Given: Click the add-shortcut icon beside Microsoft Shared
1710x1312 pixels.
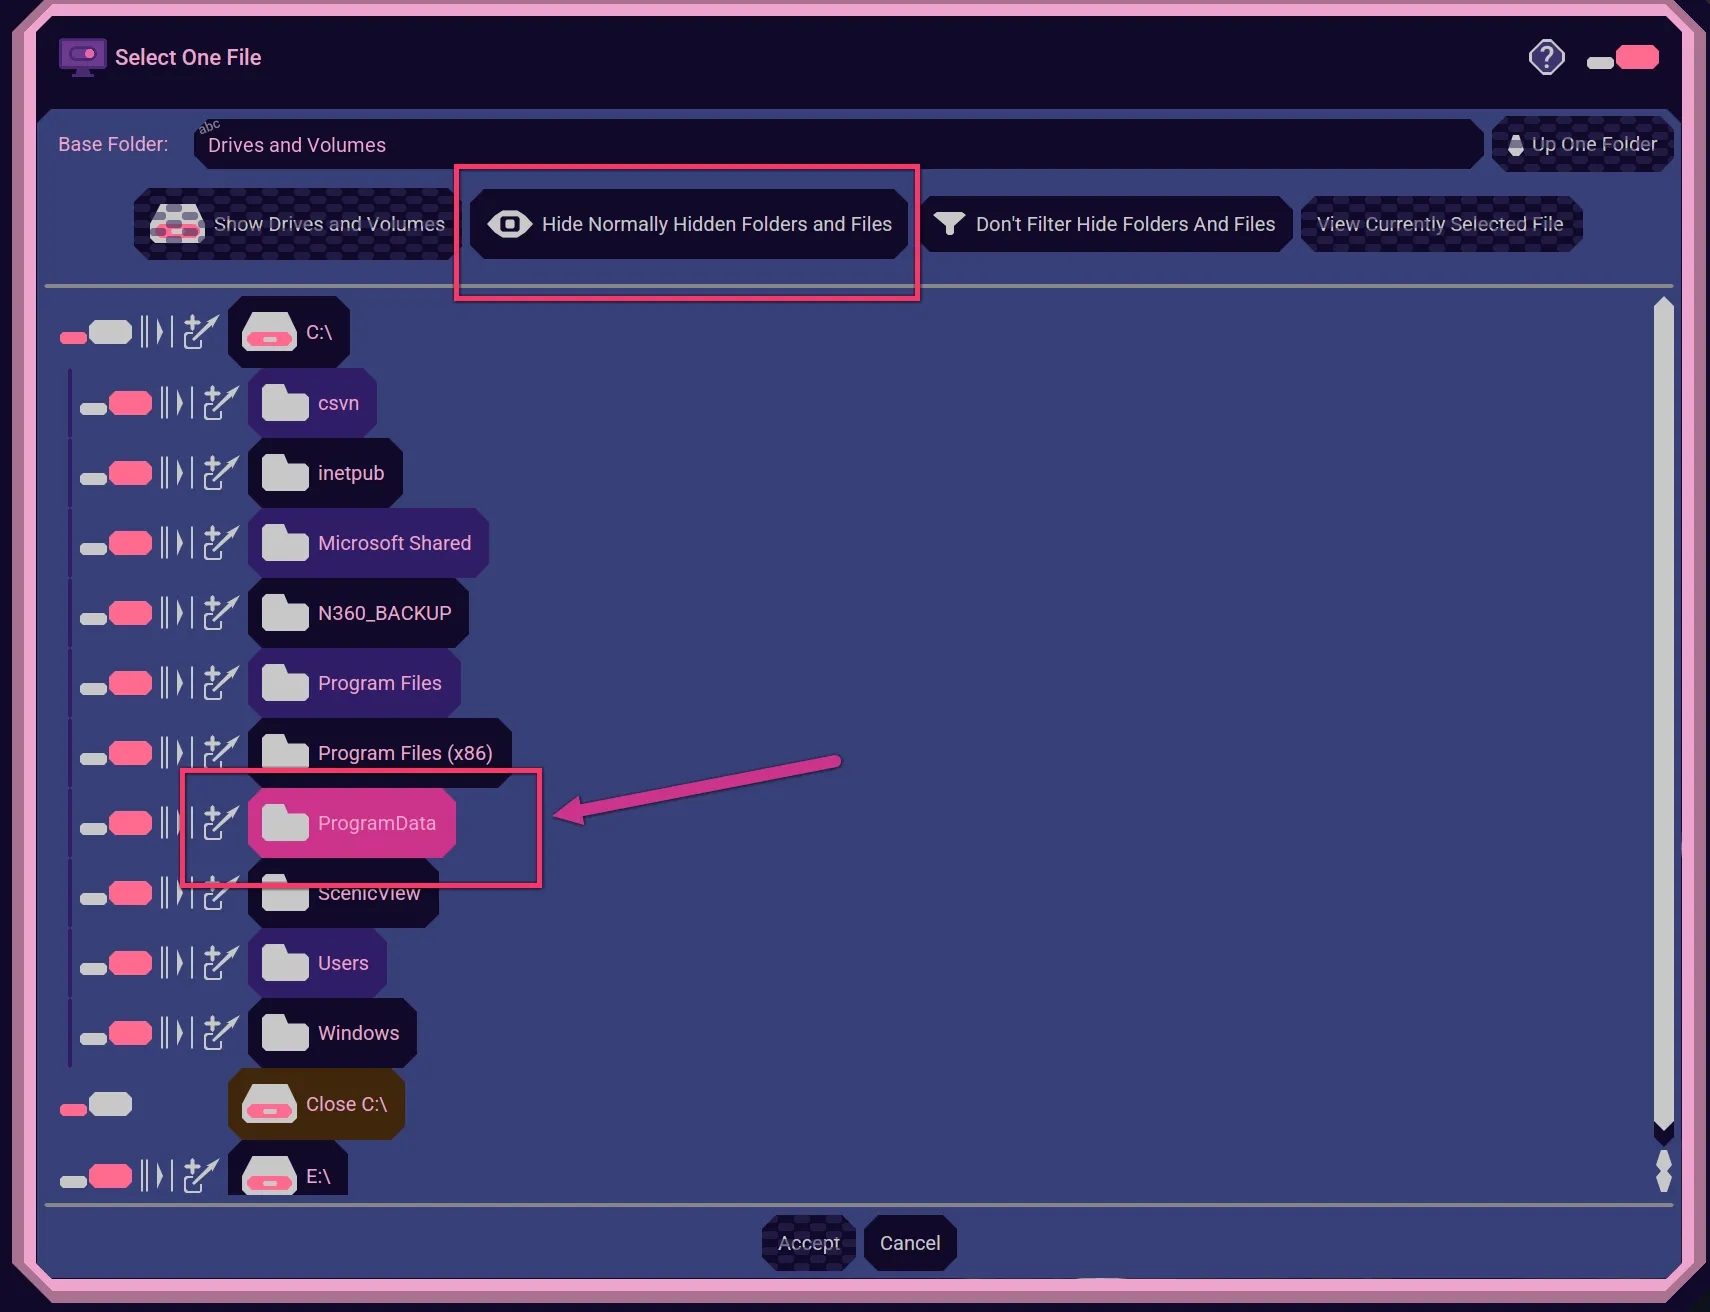Looking at the screenshot, I should click(221, 543).
